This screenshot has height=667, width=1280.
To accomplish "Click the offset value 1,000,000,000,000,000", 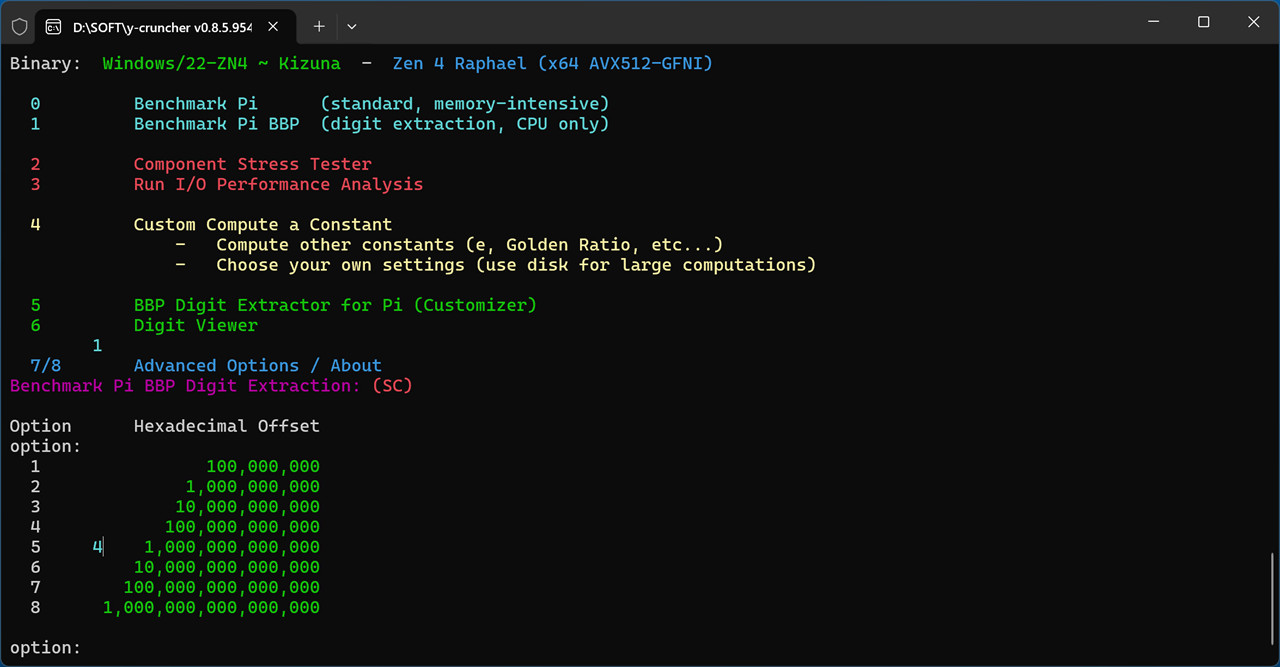I will tap(212, 608).
